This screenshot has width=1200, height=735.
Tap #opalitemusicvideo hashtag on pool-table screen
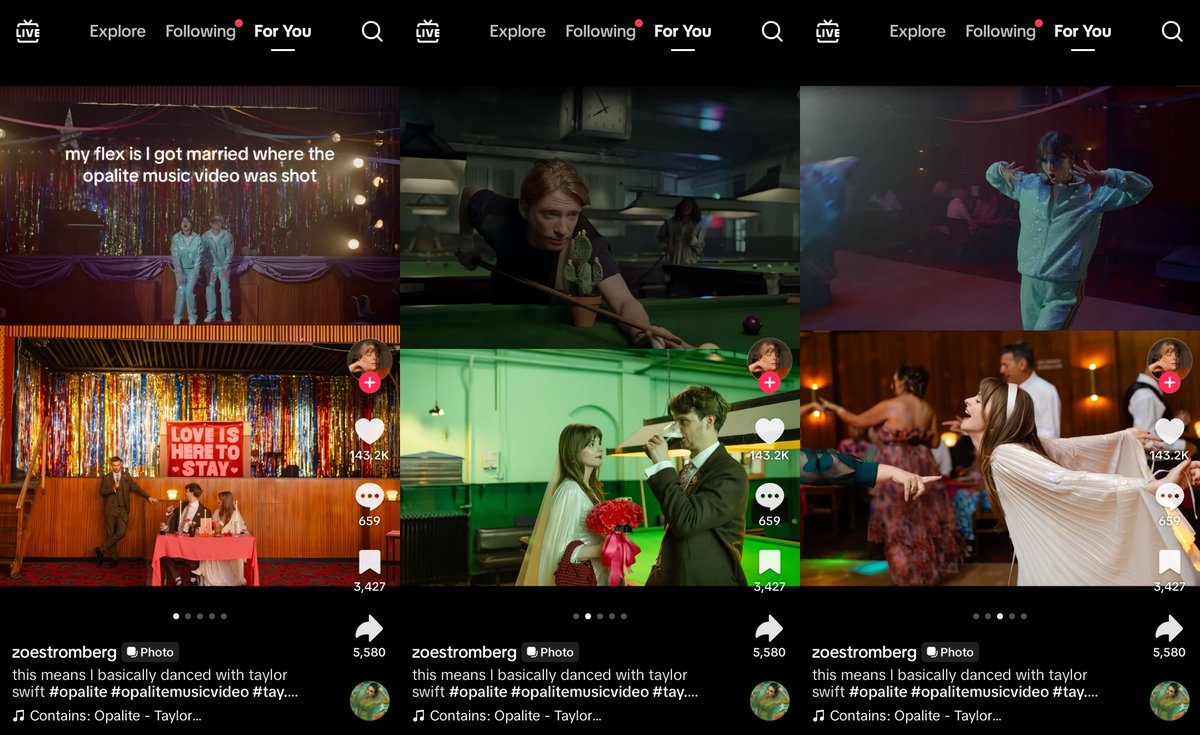580,692
